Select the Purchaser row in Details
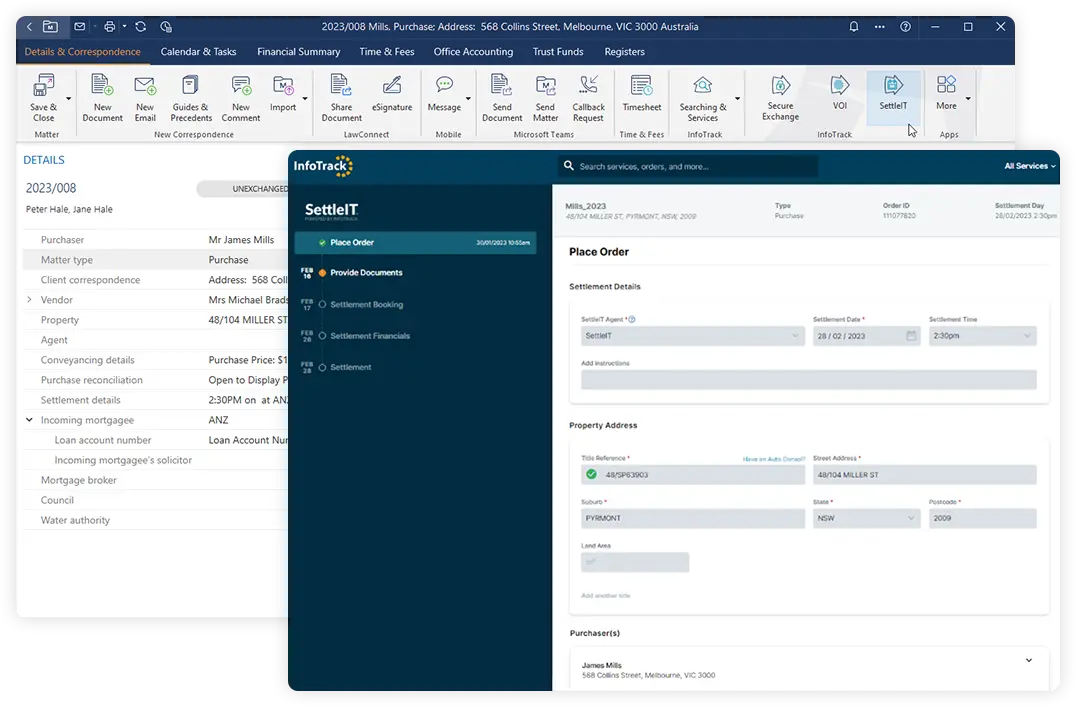The image size is (1076, 707). pyautogui.click(x=156, y=240)
